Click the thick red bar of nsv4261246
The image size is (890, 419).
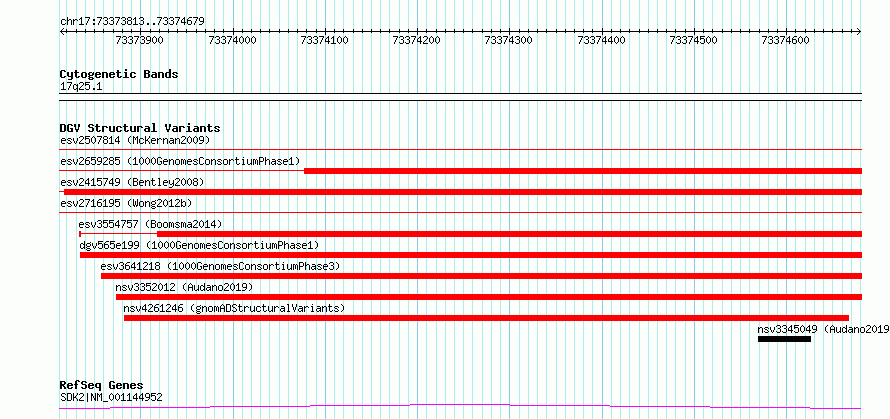coord(486,318)
